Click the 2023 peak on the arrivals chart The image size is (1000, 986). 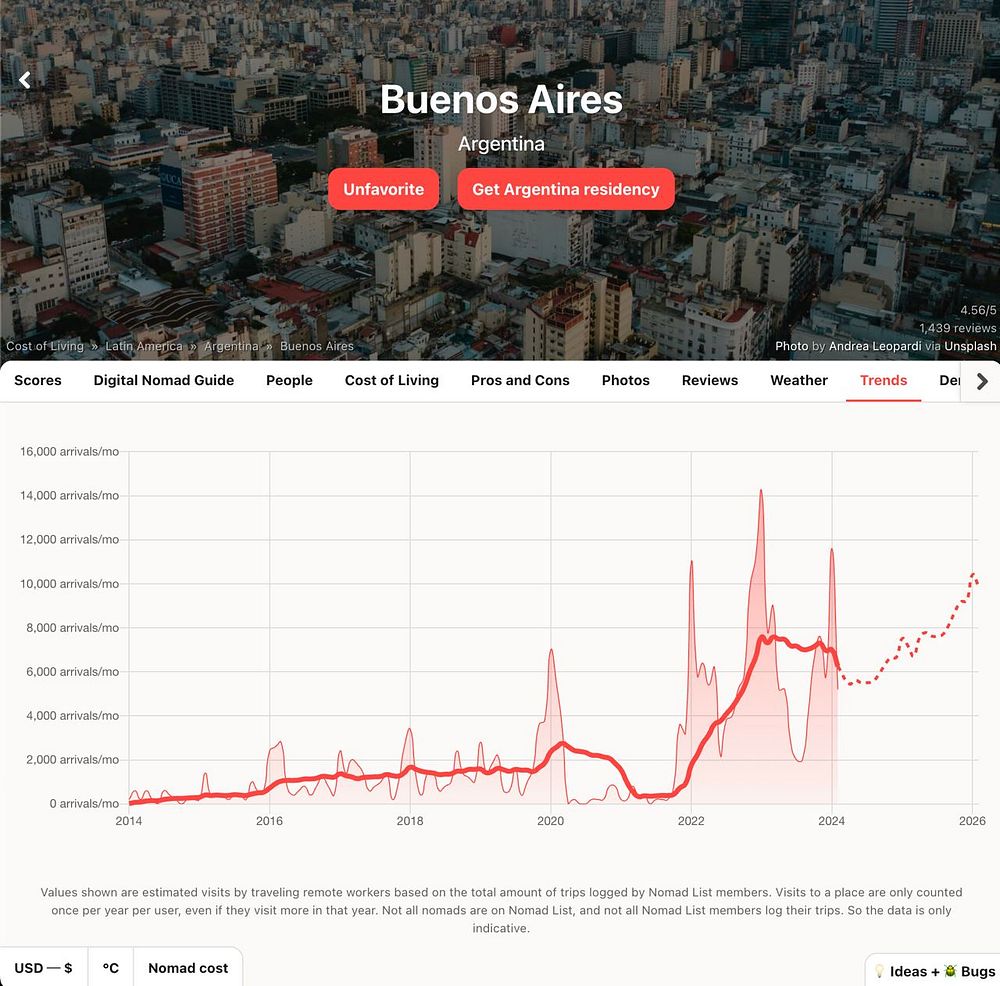point(761,491)
